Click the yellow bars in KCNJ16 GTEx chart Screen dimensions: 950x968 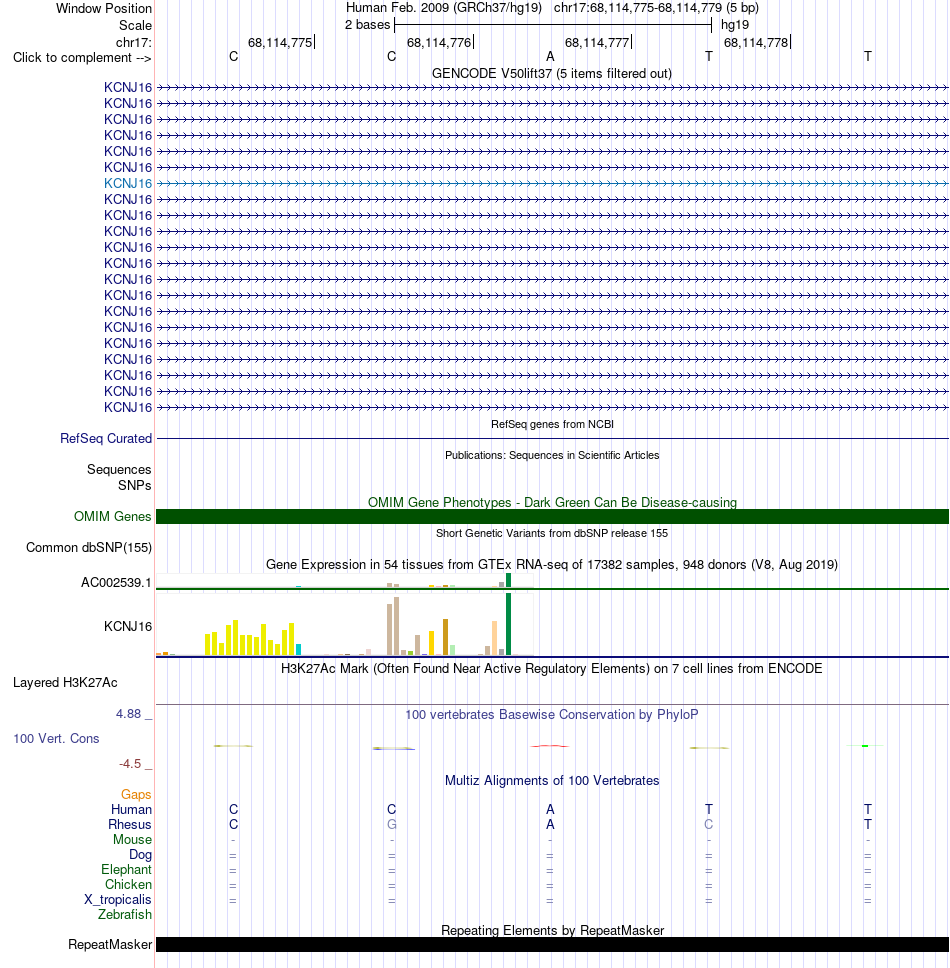(250, 638)
